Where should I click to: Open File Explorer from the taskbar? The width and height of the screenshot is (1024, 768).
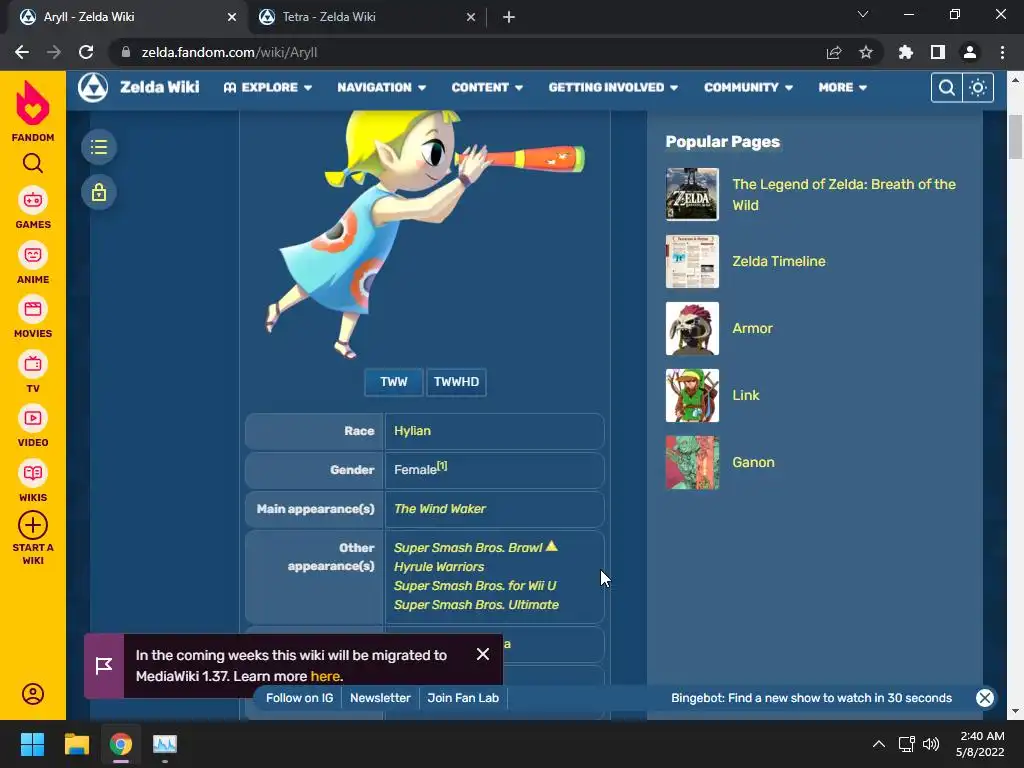pos(76,744)
